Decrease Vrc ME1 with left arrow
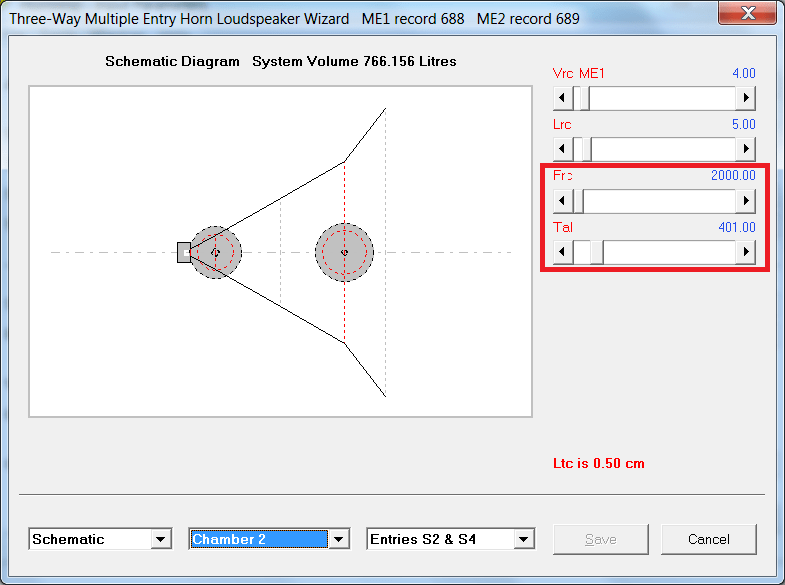 pos(563,98)
